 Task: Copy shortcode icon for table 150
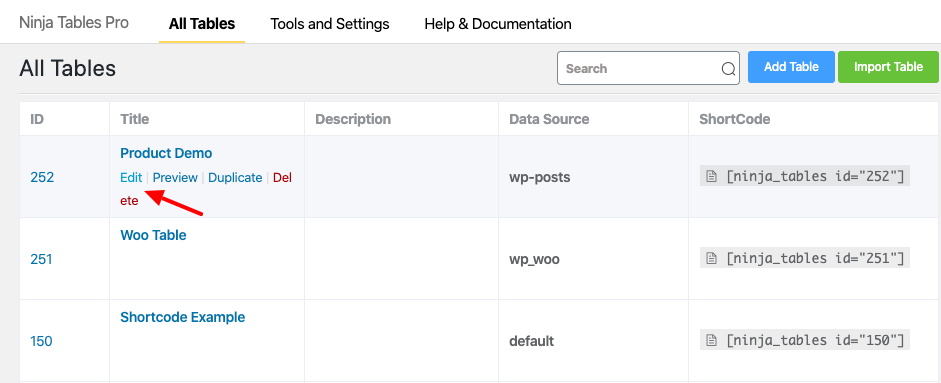[x=711, y=341]
